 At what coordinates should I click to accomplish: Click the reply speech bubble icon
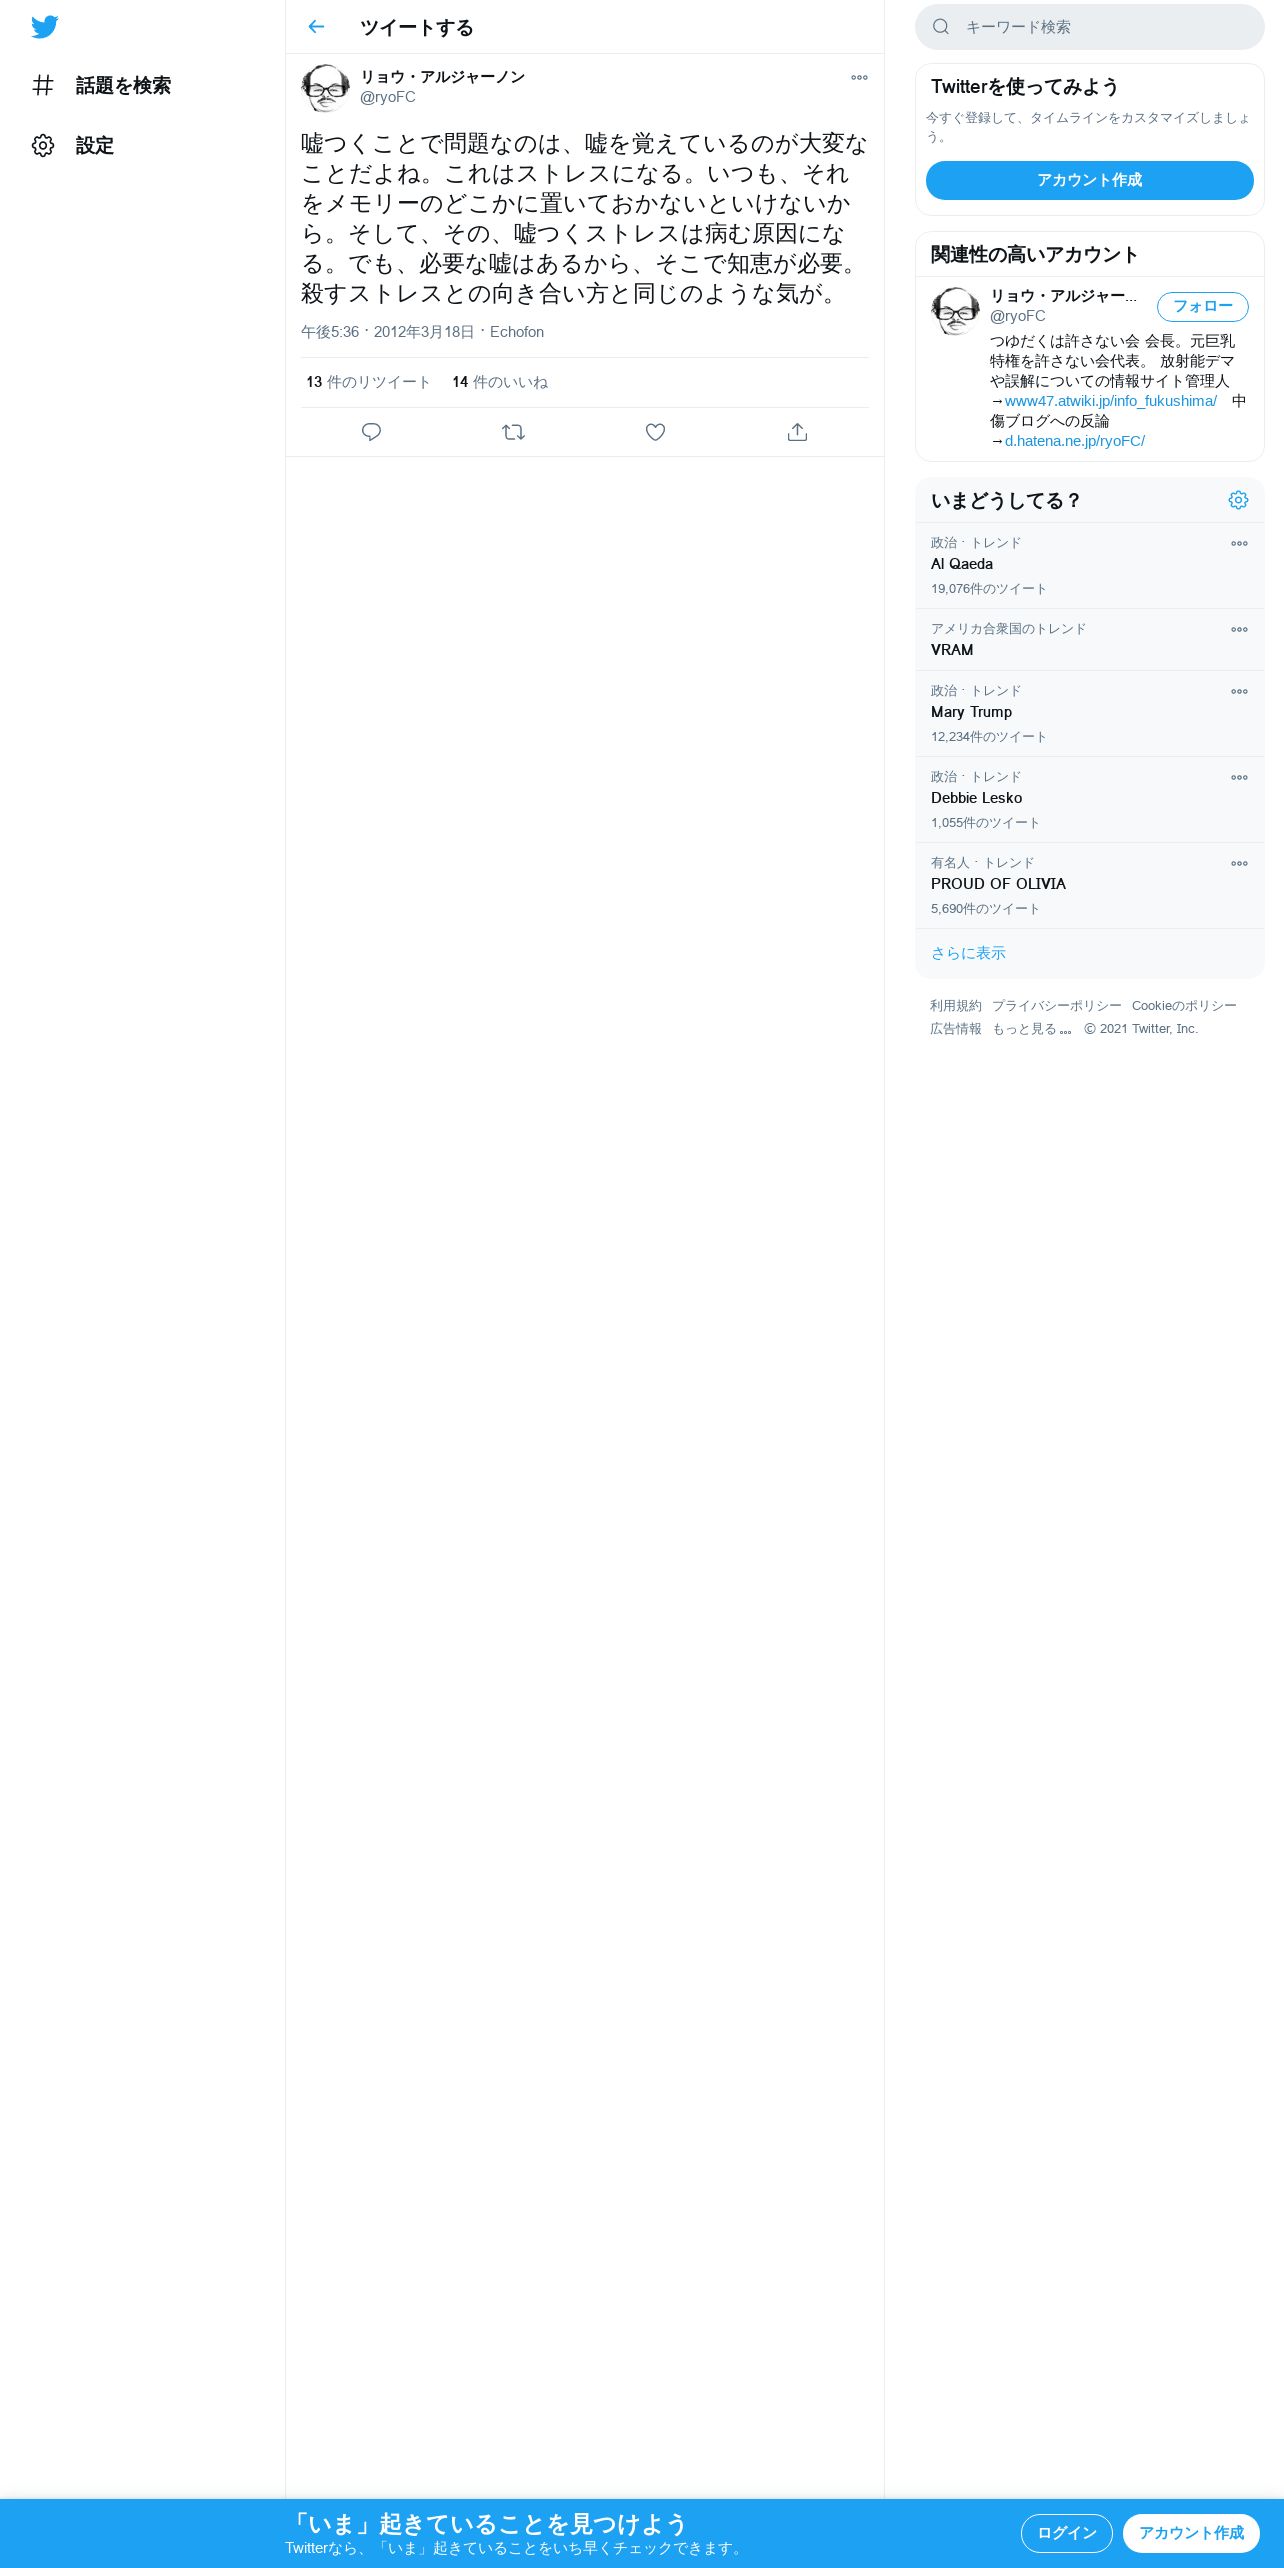[371, 432]
